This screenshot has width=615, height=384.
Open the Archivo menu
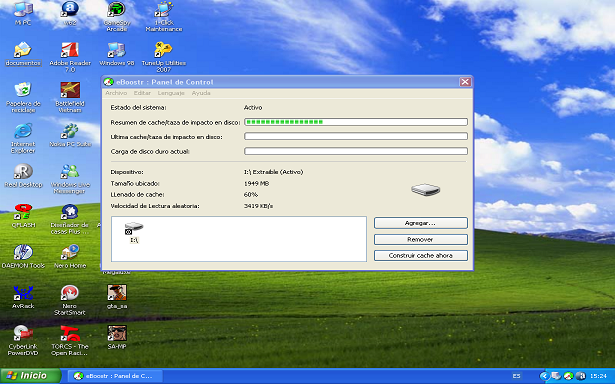point(116,93)
